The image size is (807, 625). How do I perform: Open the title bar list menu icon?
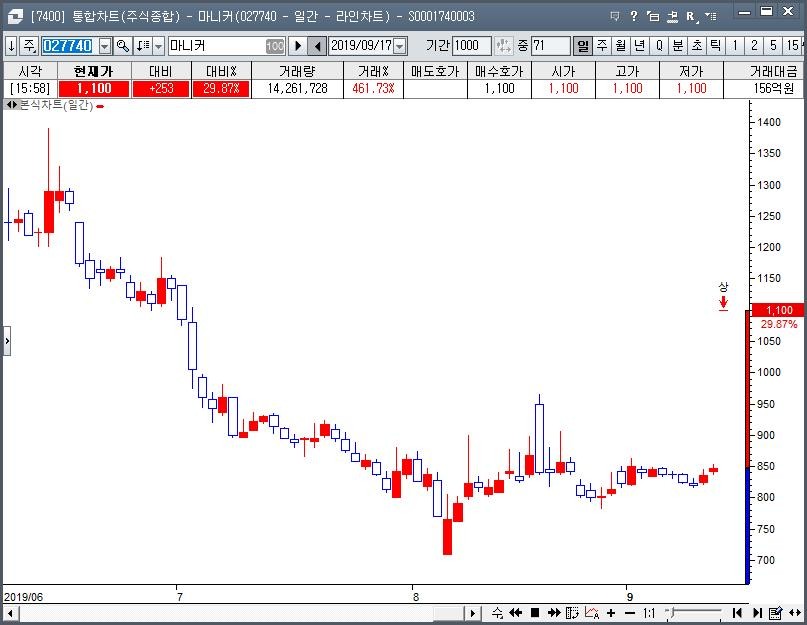coord(711,16)
